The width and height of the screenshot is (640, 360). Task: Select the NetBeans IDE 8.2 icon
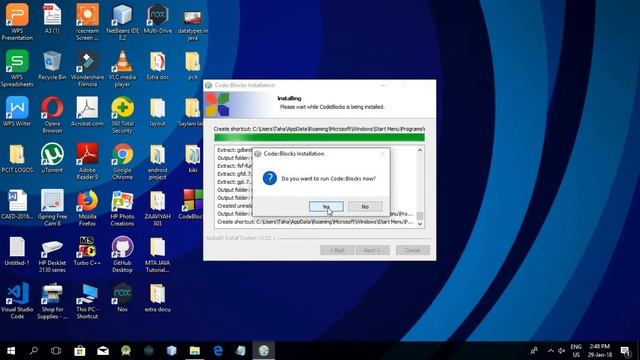point(122,22)
